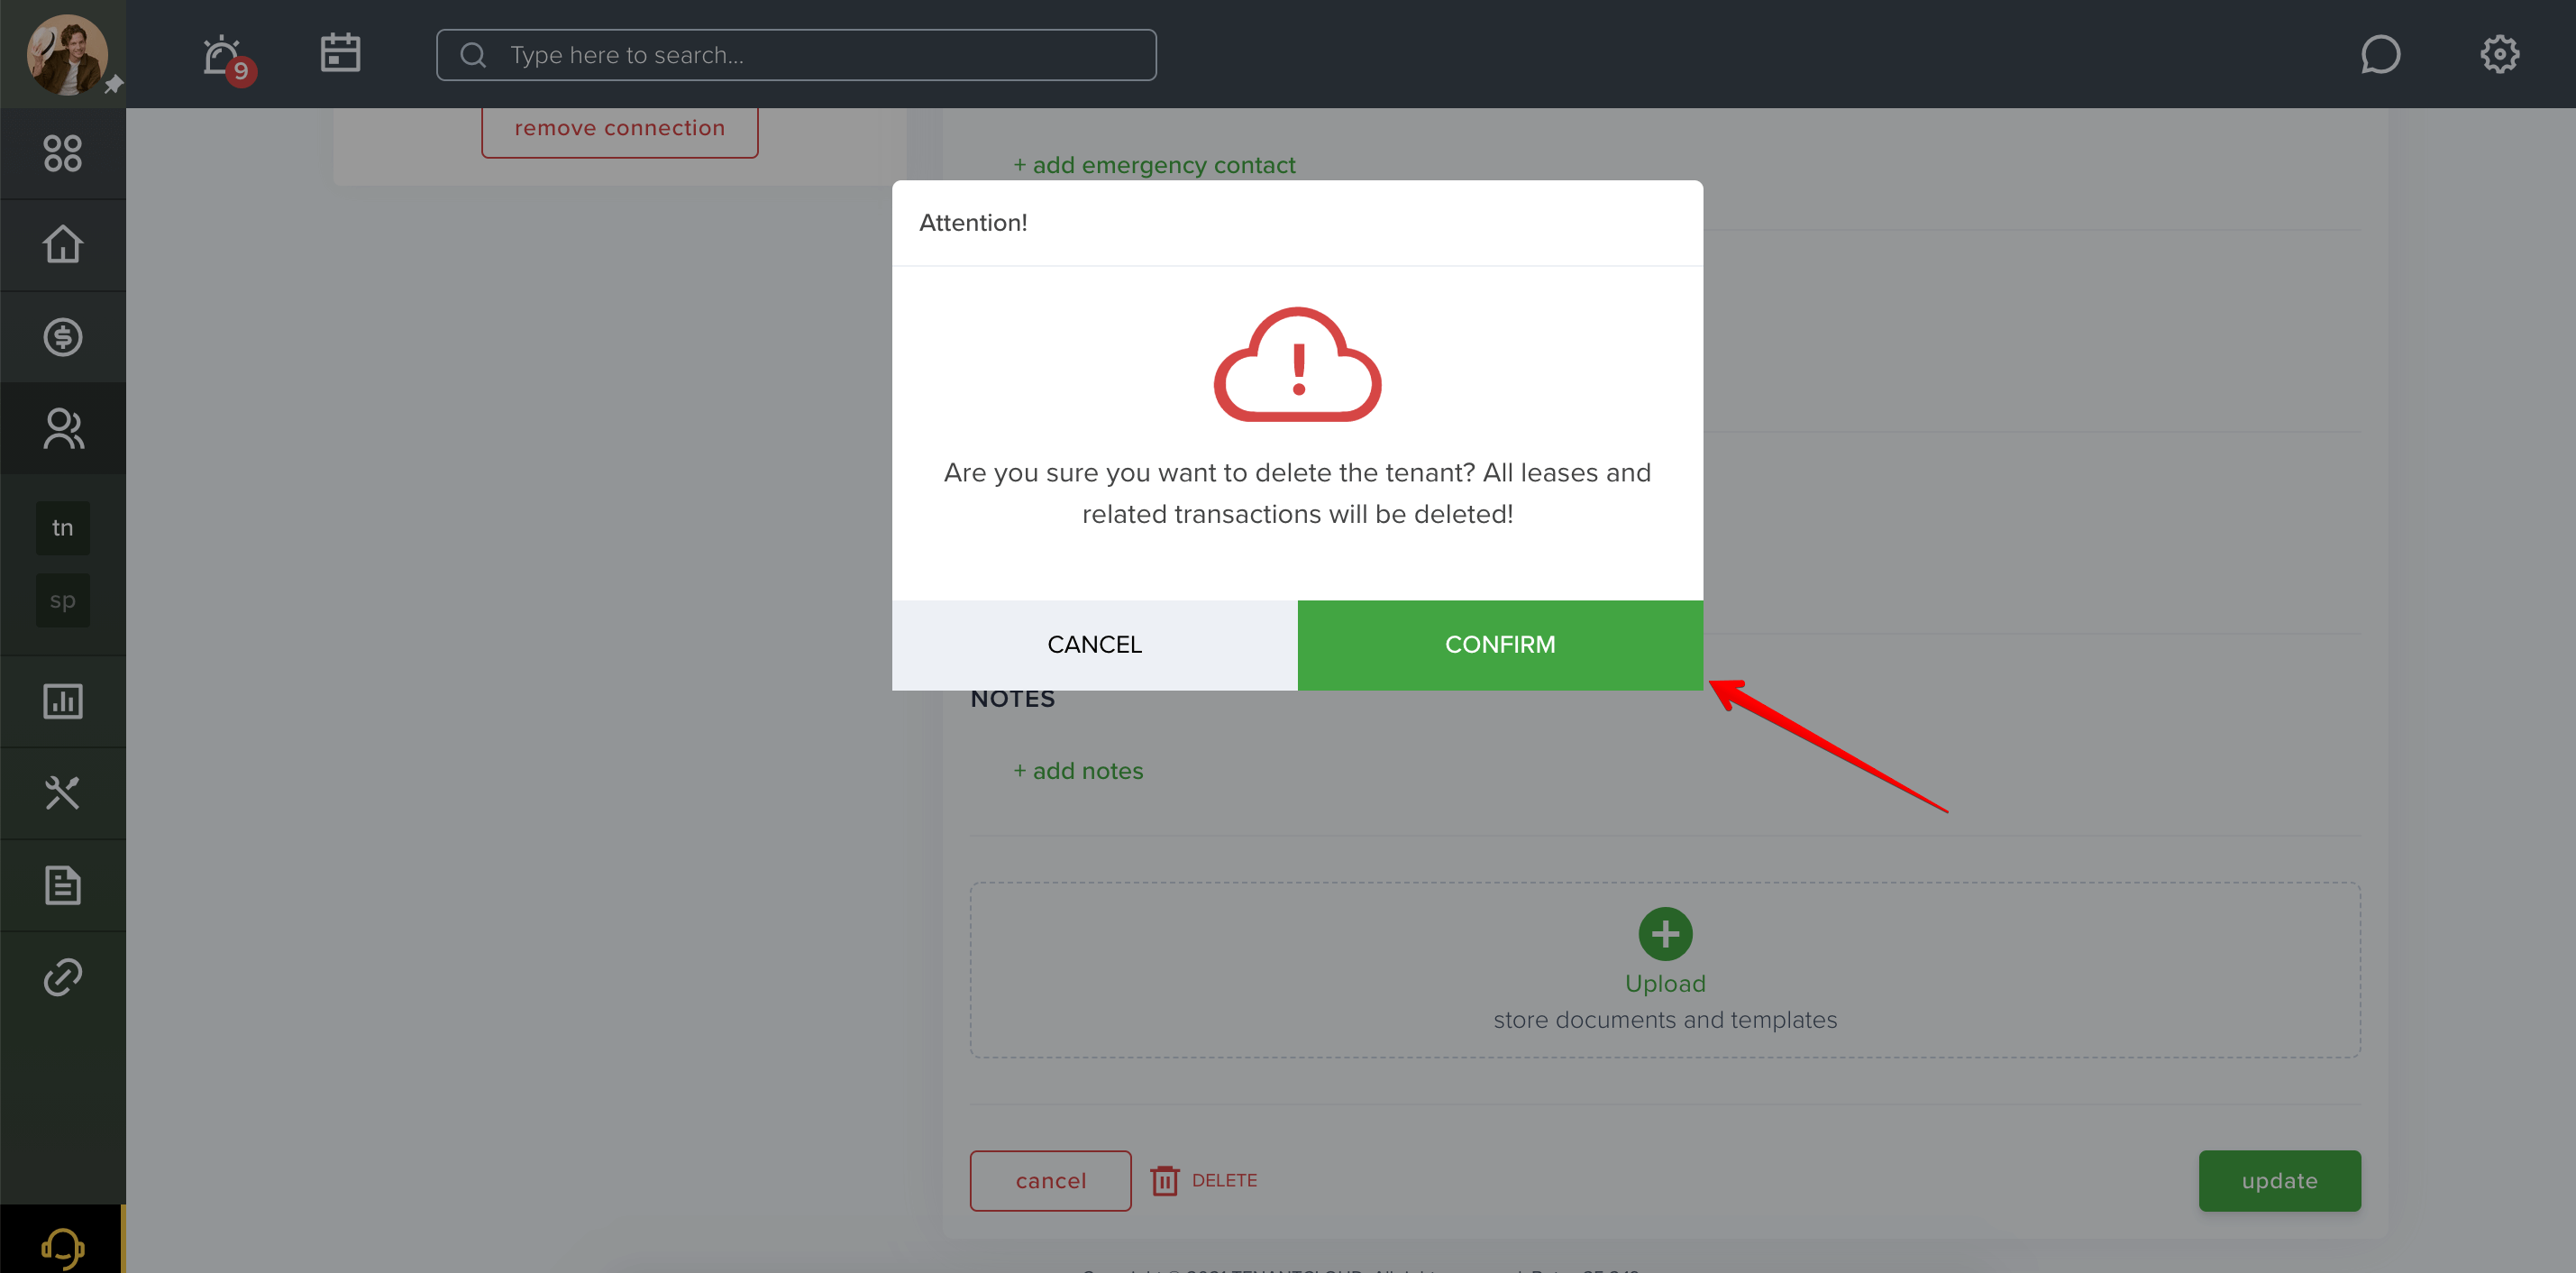Click CONFIRM to delete the tenant
2576x1273 pixels.
[1500, 645]
